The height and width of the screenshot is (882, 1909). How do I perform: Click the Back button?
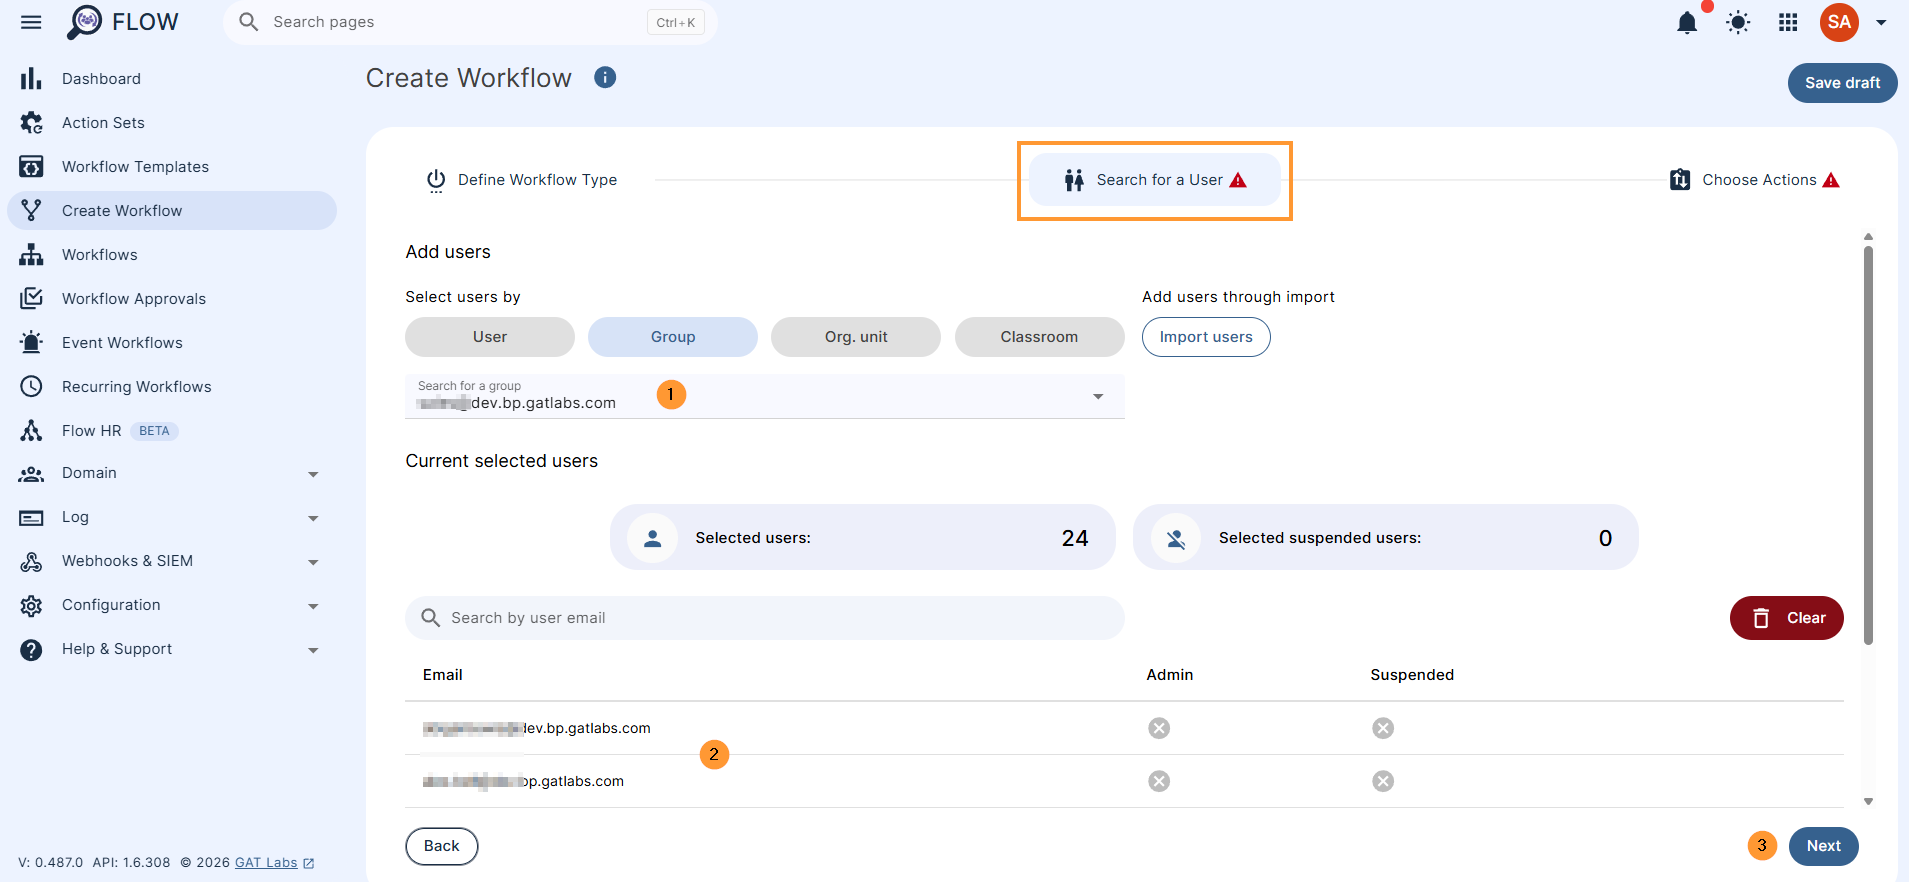pyautogui.click(x=442, y=846)
